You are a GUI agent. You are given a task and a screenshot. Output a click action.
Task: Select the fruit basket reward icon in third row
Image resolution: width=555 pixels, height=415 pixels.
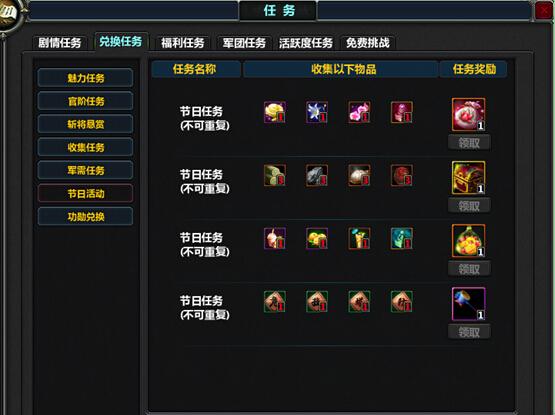(x=468, y=241)
